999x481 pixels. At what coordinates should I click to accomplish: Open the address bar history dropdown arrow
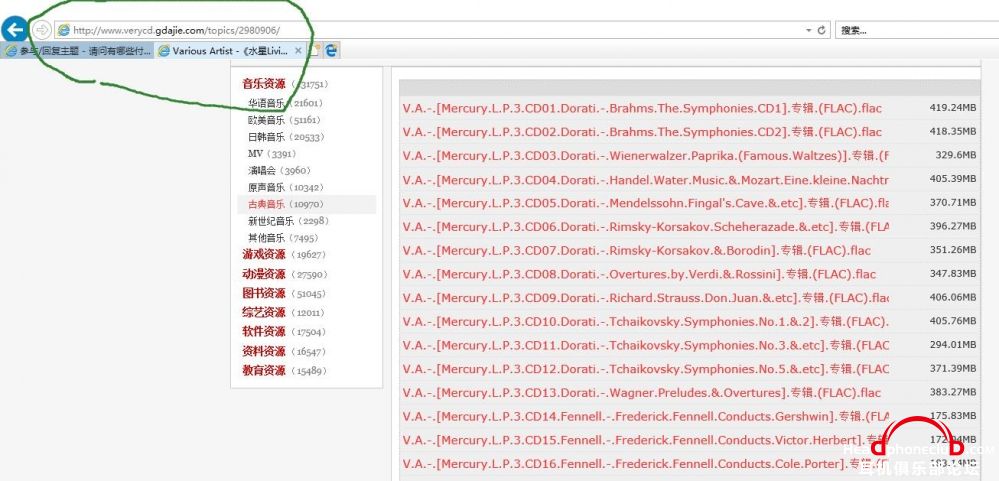click(809, 30)
